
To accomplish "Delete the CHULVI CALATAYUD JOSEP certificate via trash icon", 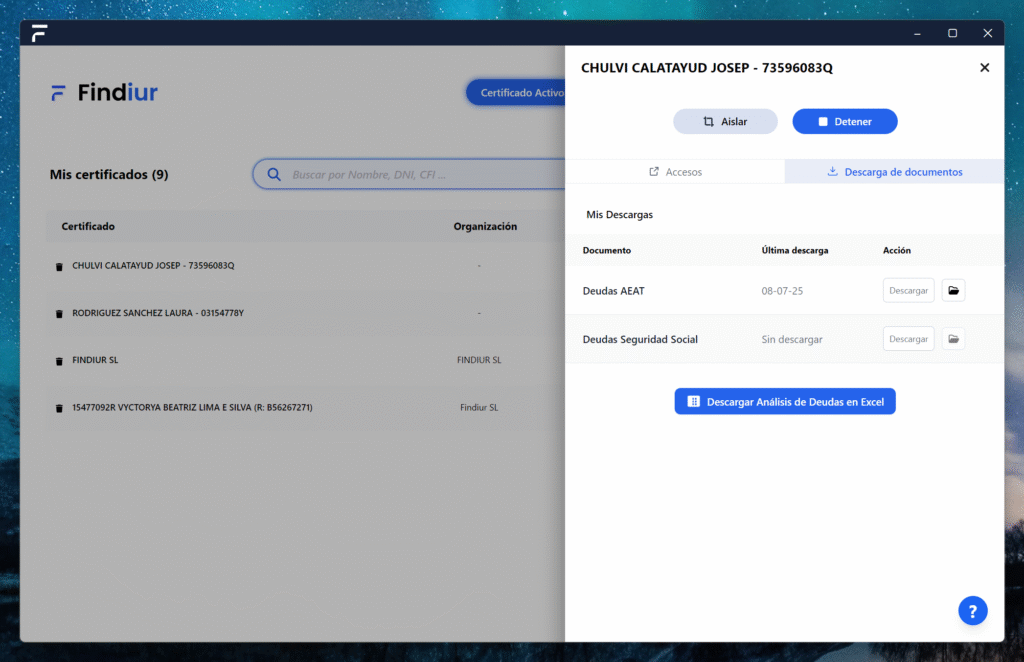I will (x=59, y=266).
